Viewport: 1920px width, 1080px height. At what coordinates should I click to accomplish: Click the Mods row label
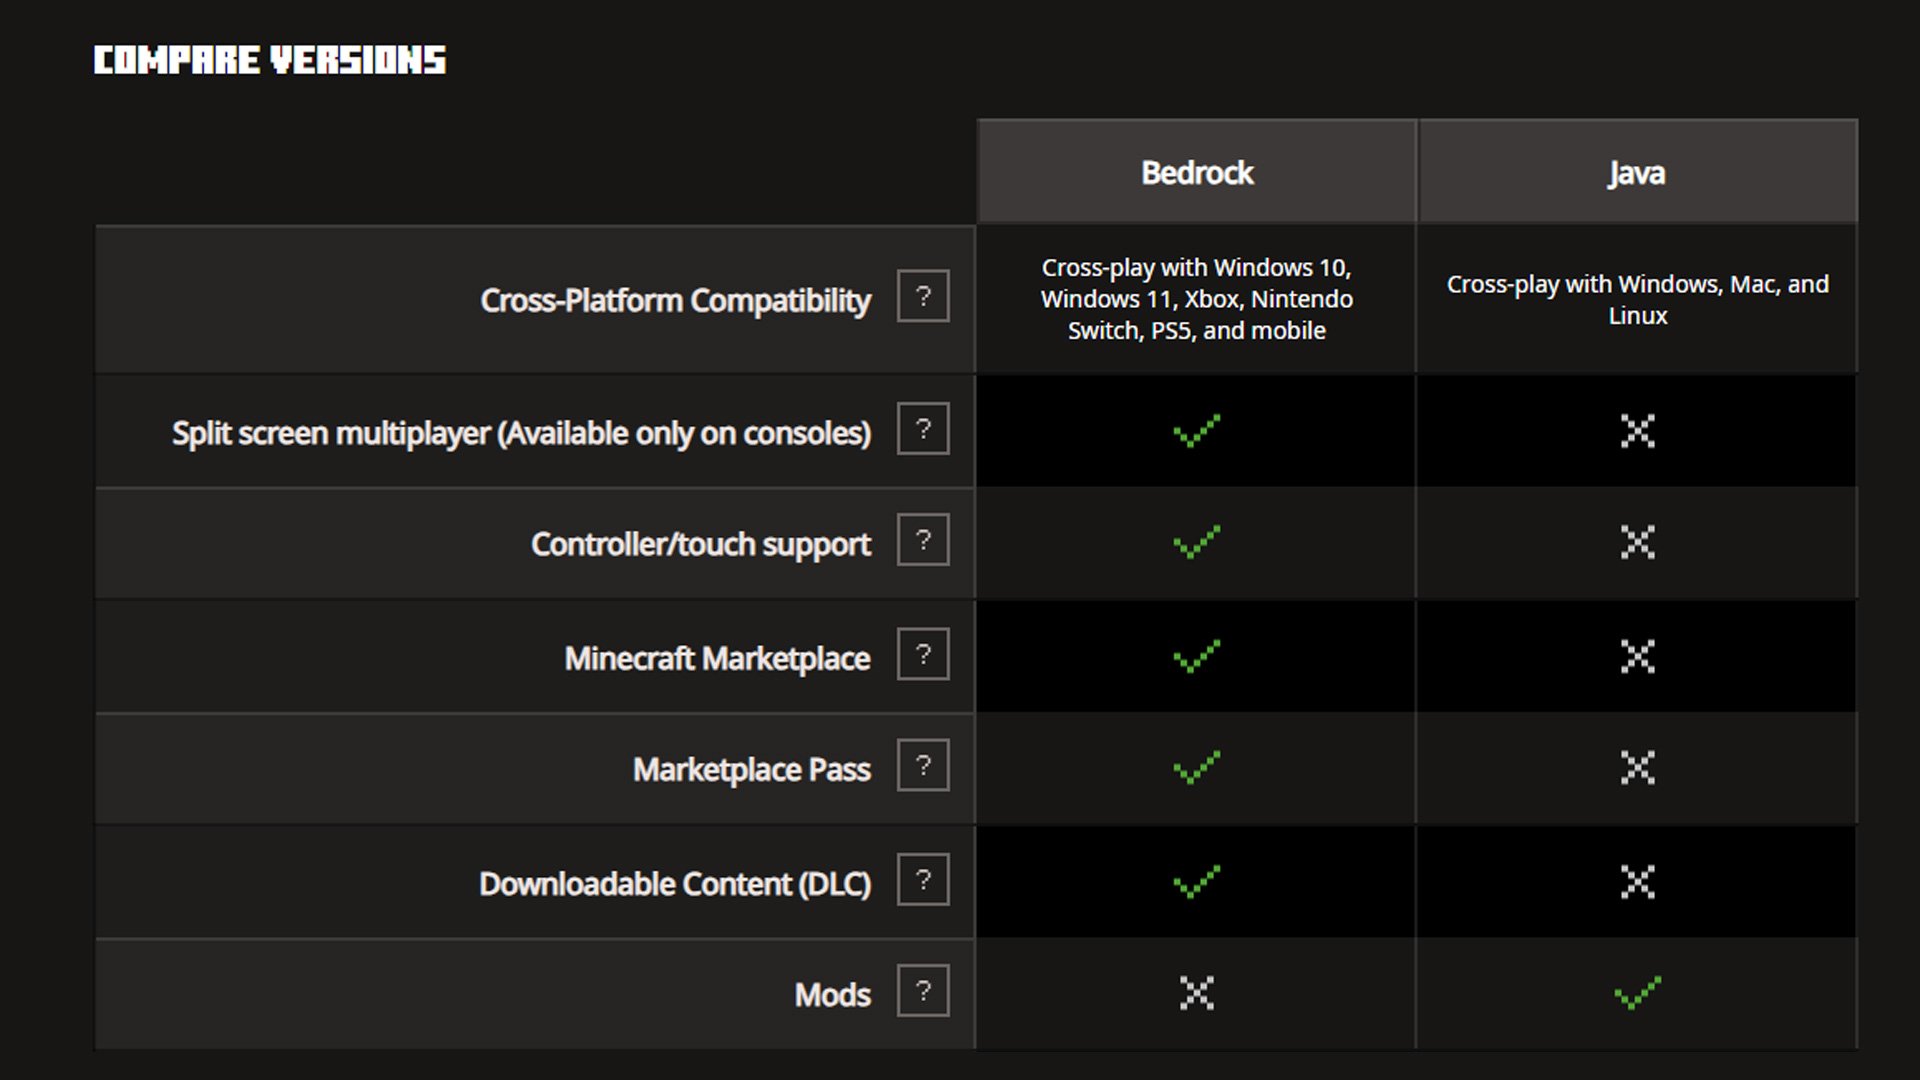pos(833,995)
